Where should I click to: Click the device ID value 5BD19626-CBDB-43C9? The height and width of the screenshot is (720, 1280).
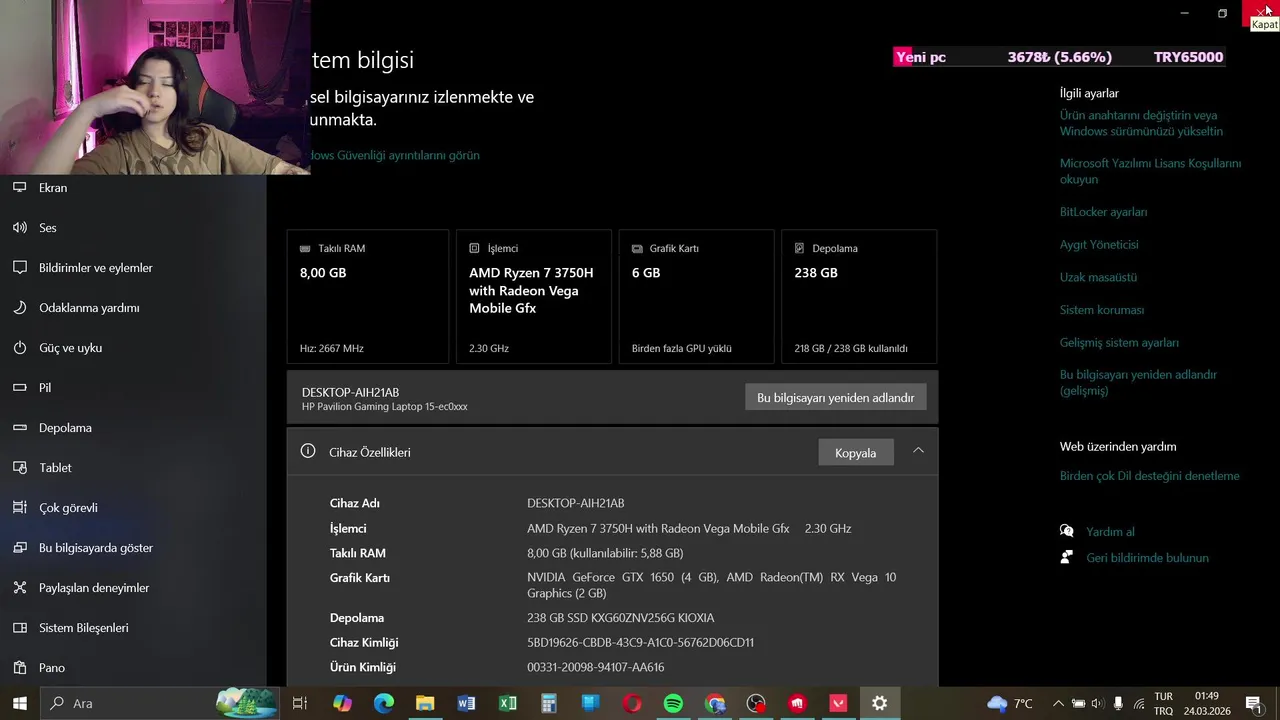click(640, 643)
